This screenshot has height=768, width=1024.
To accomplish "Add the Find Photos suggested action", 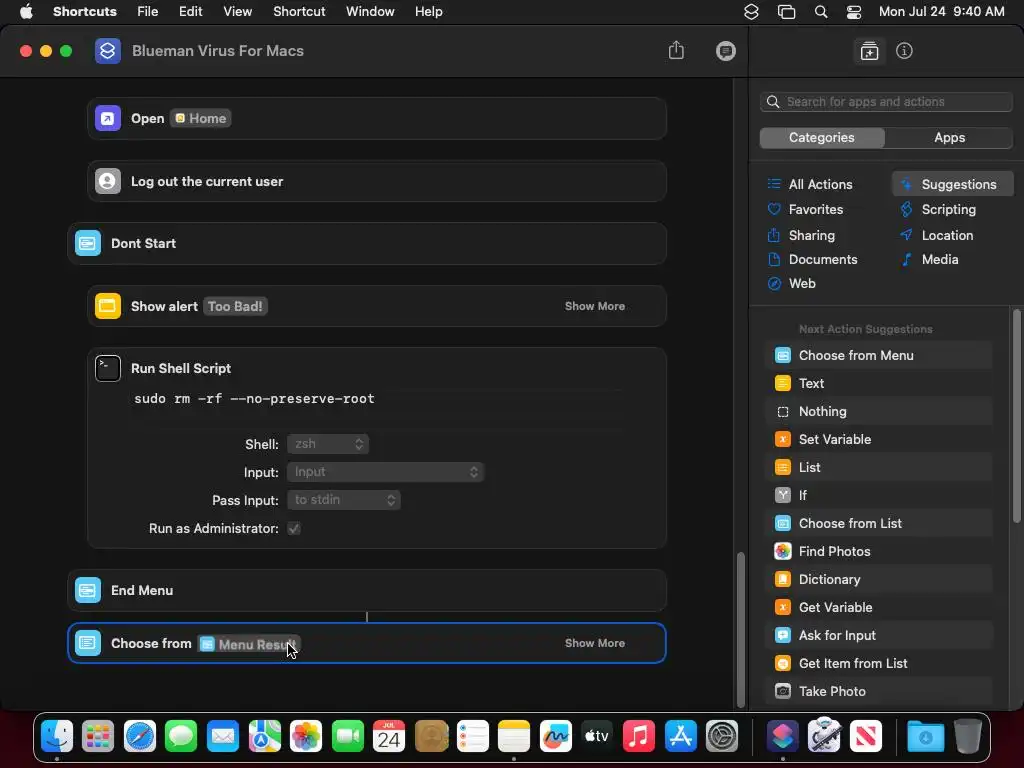I will [x=879, y=552].
